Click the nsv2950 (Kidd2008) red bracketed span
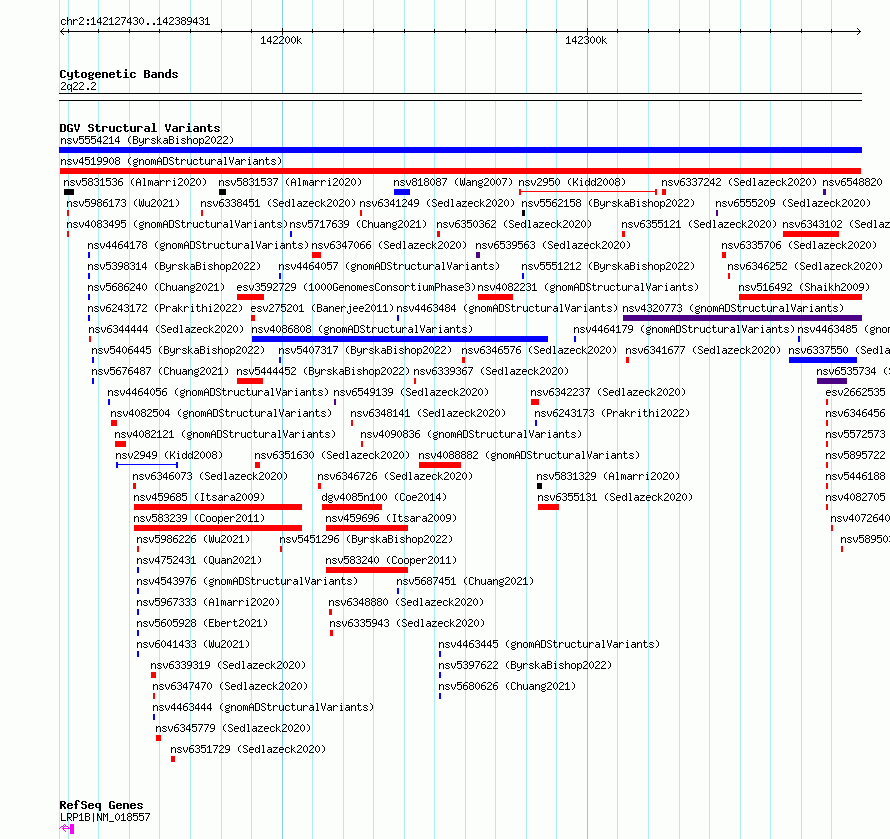Image resolution: width=890 pixels, height=839 pixels. point(588,192)
